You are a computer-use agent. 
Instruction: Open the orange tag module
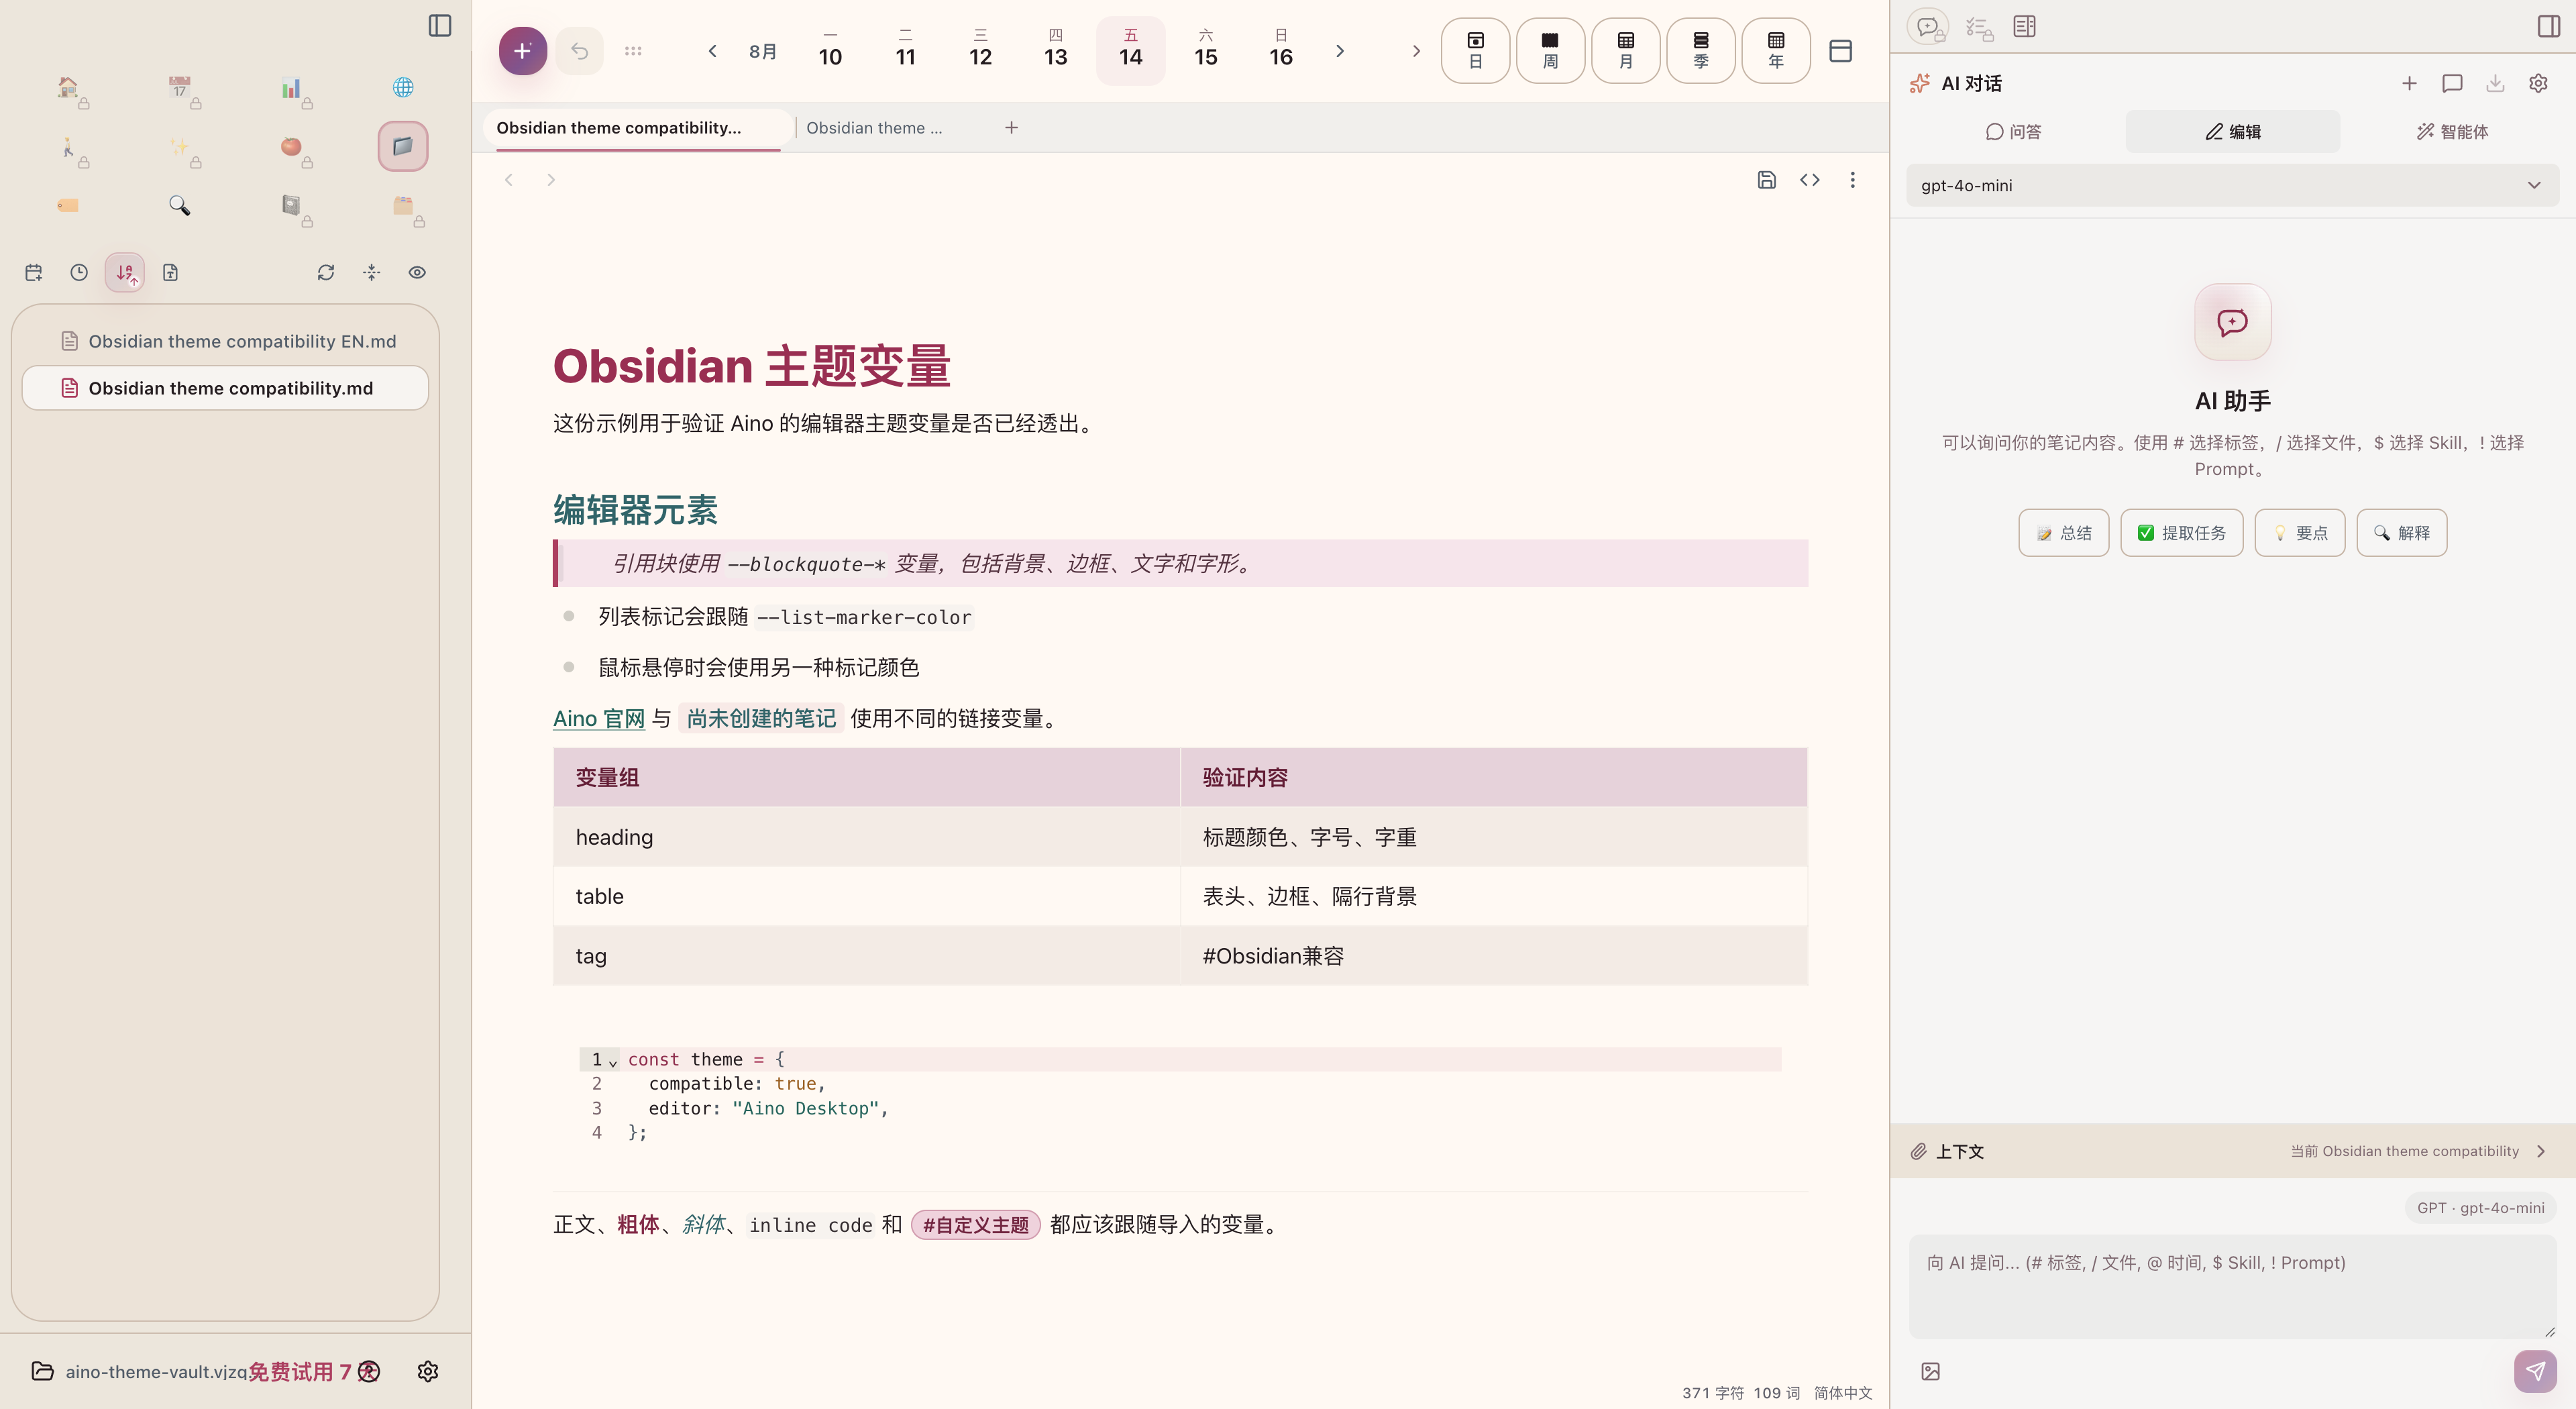pyautogui.click(x=68, y=205)
